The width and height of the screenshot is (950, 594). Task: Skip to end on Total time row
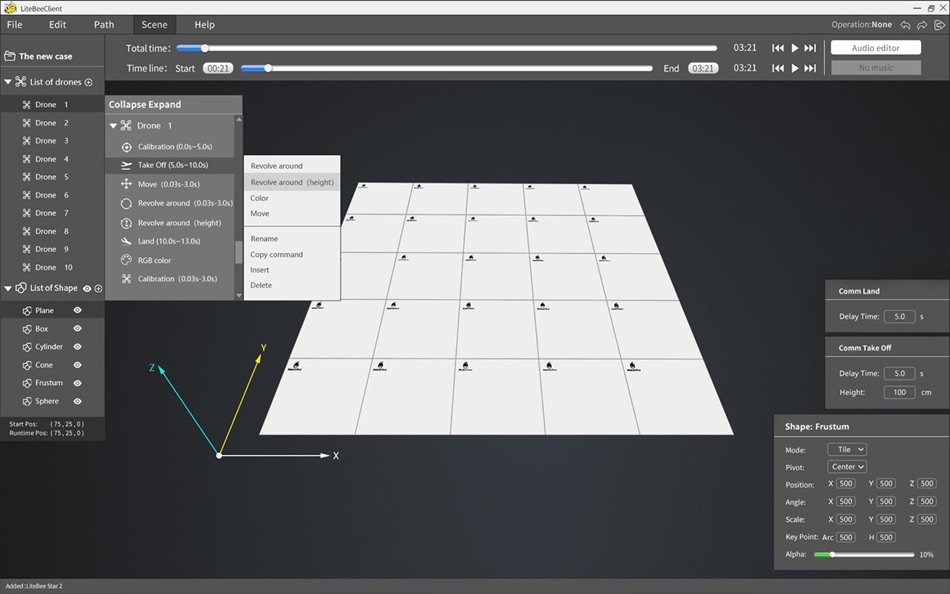coord(810,48)
